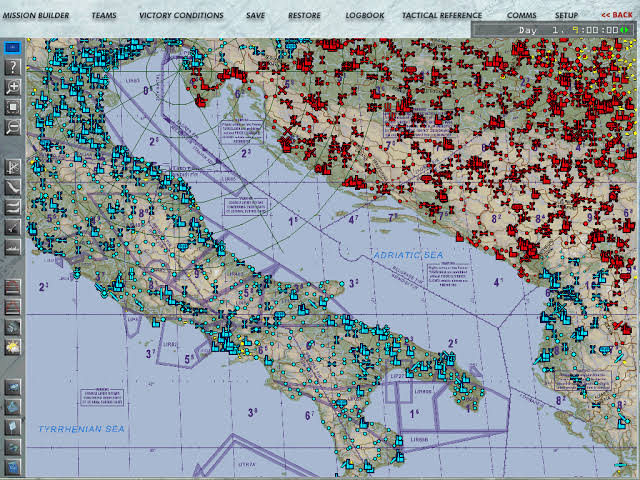Click the third blue map overlay icon

(x=13, y=427)
